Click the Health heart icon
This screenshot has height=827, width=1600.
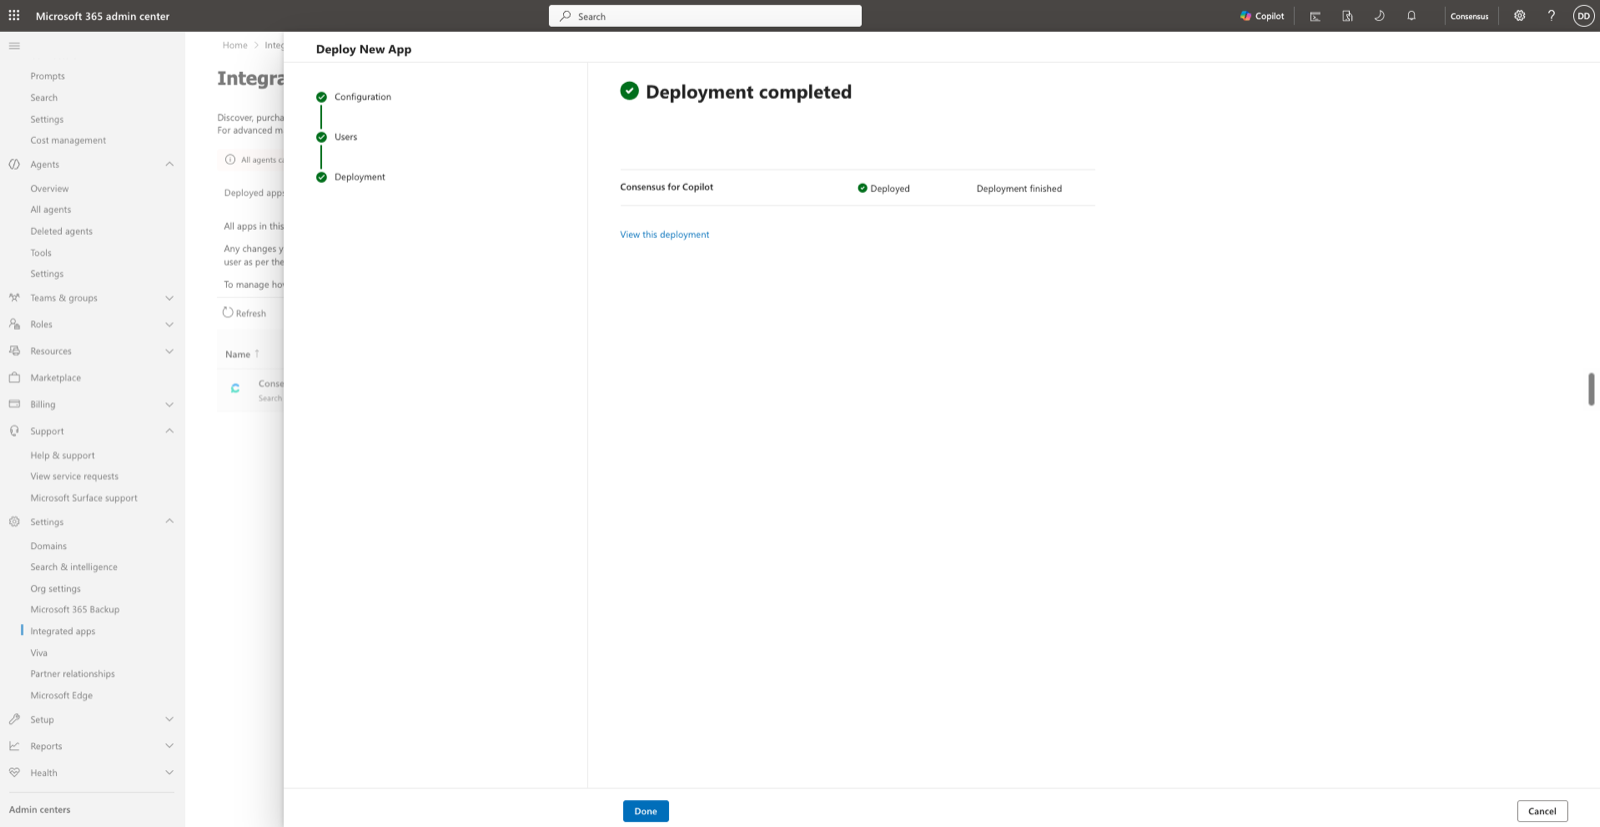coord(14,773)
